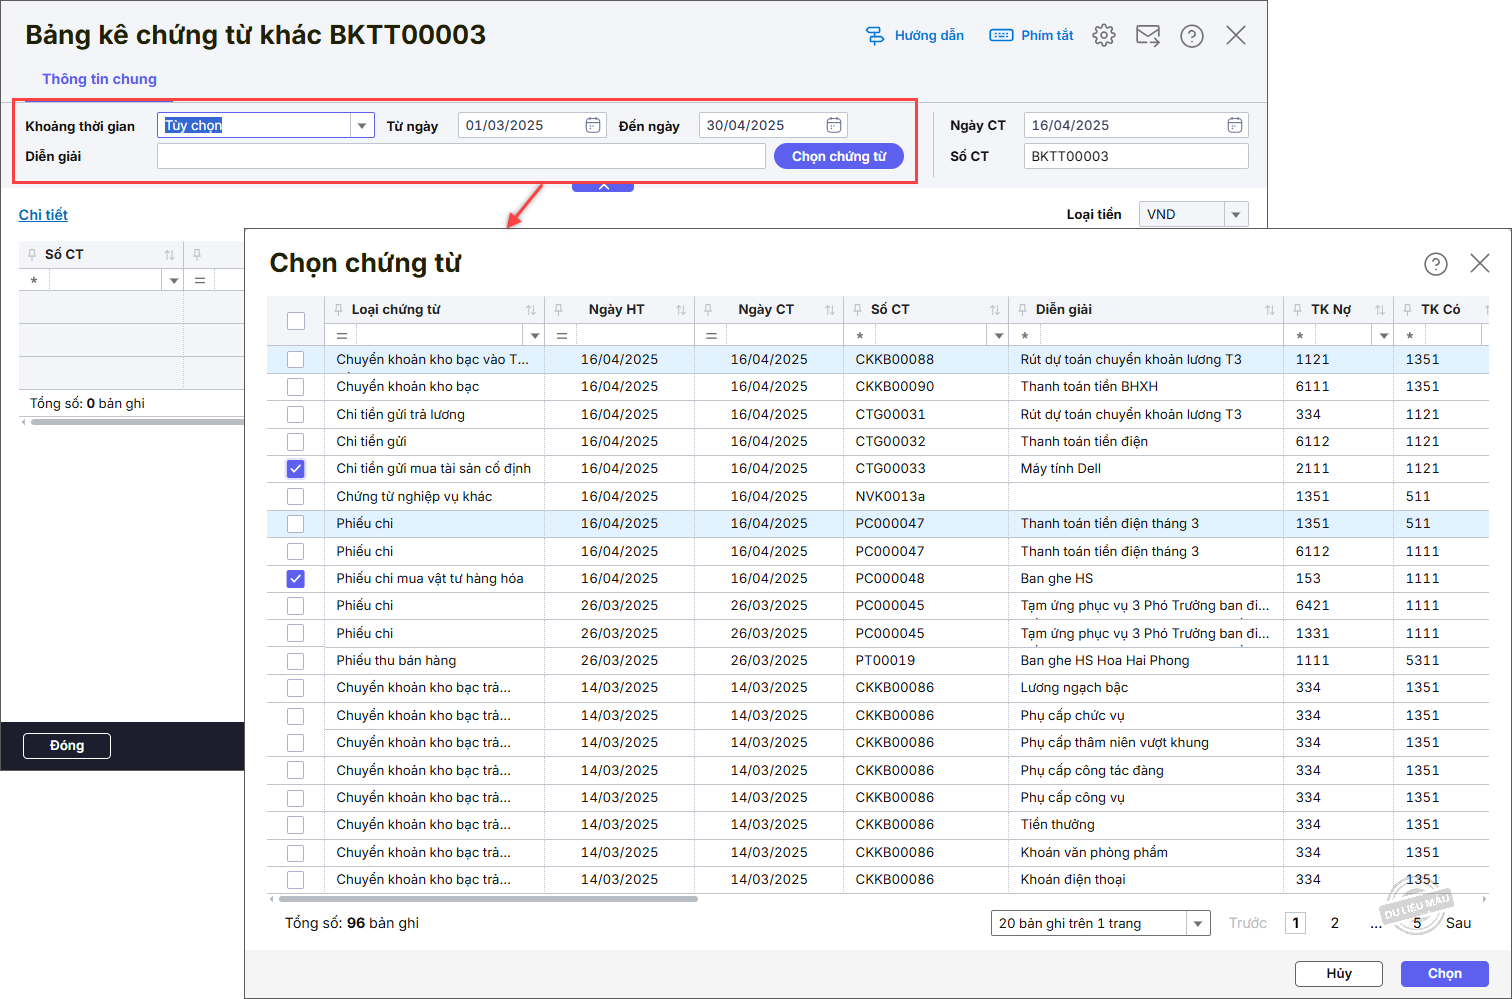Viewport: 1512px width, 999px height.
Task: Click the mail feedback icon in header
Action: point(1148,35)
